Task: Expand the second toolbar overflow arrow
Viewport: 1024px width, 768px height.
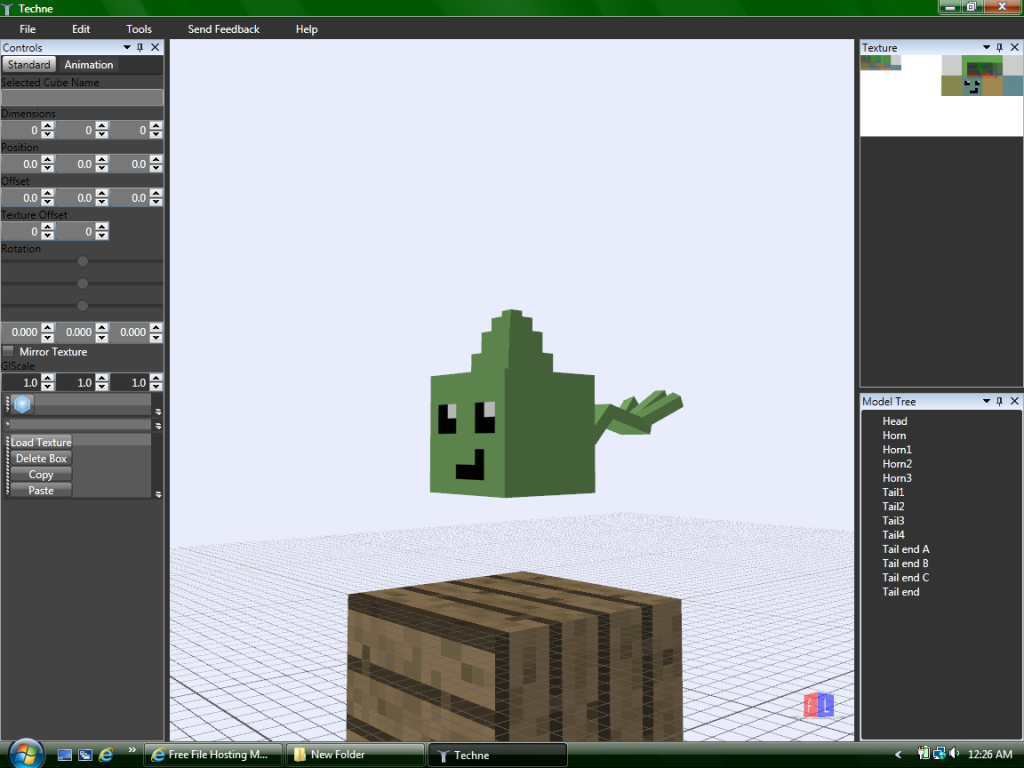Action: 158,425
